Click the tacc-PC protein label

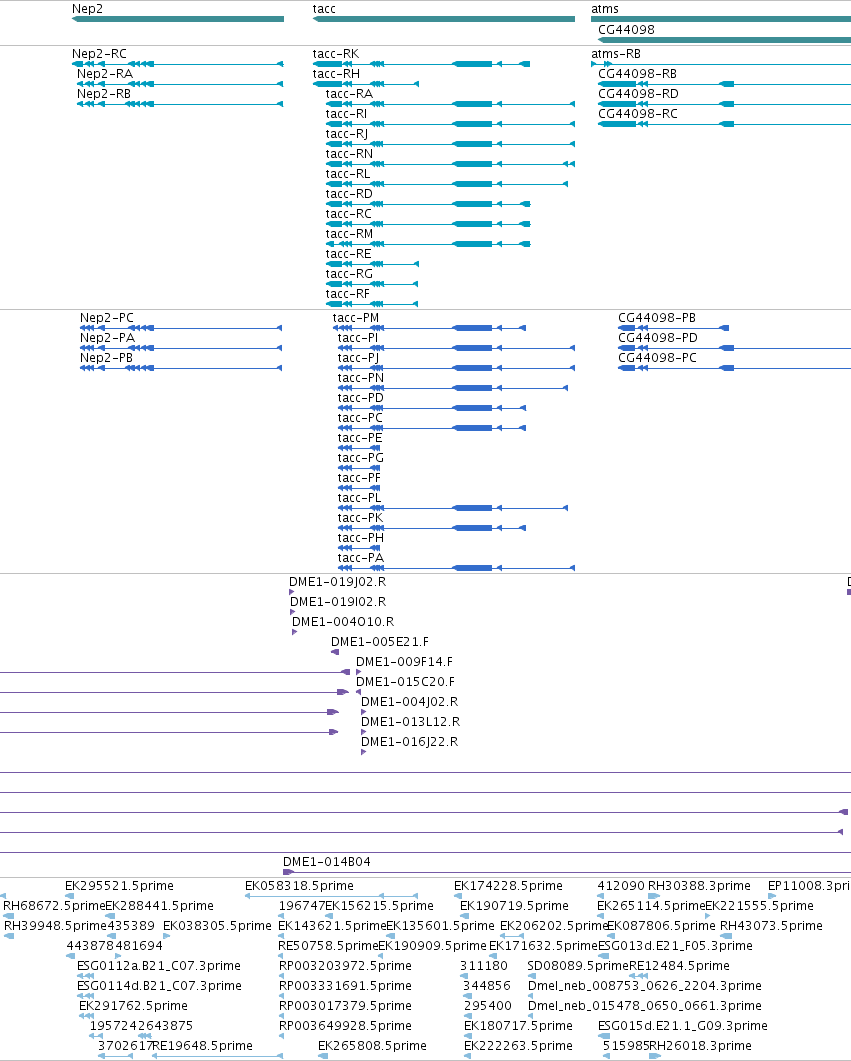click(x=360, y=417)
